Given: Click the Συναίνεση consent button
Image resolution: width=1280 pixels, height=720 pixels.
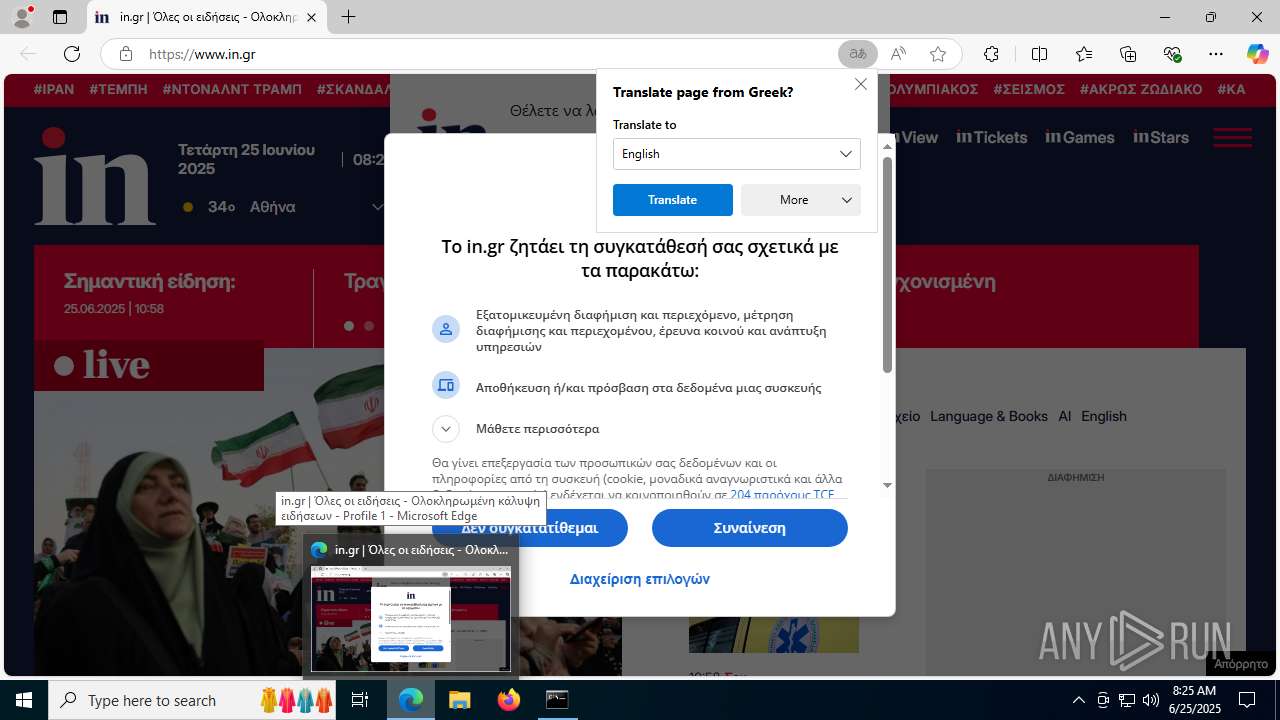Looking at the screenshot, I should pos(749,528).
